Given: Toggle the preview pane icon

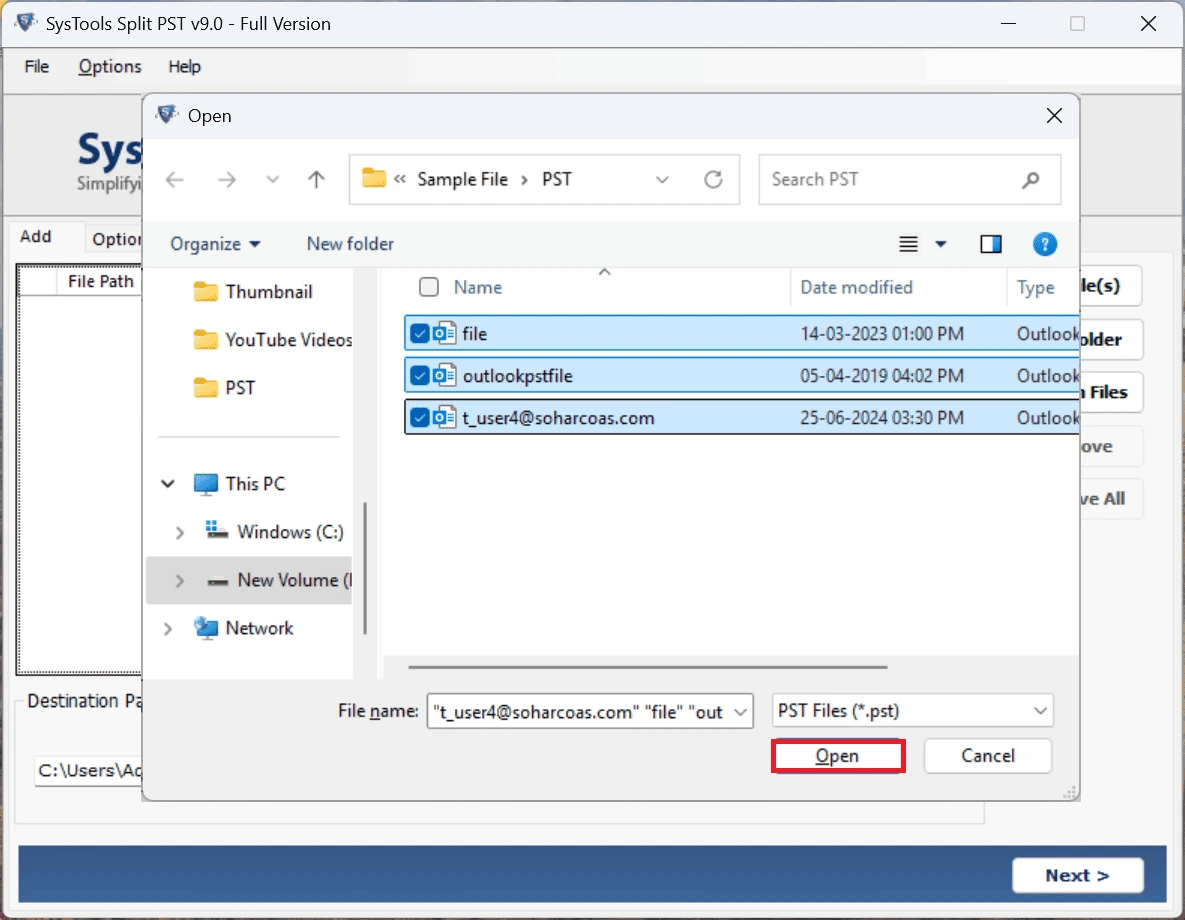Looking at the screenshot, I should (991, 244).
